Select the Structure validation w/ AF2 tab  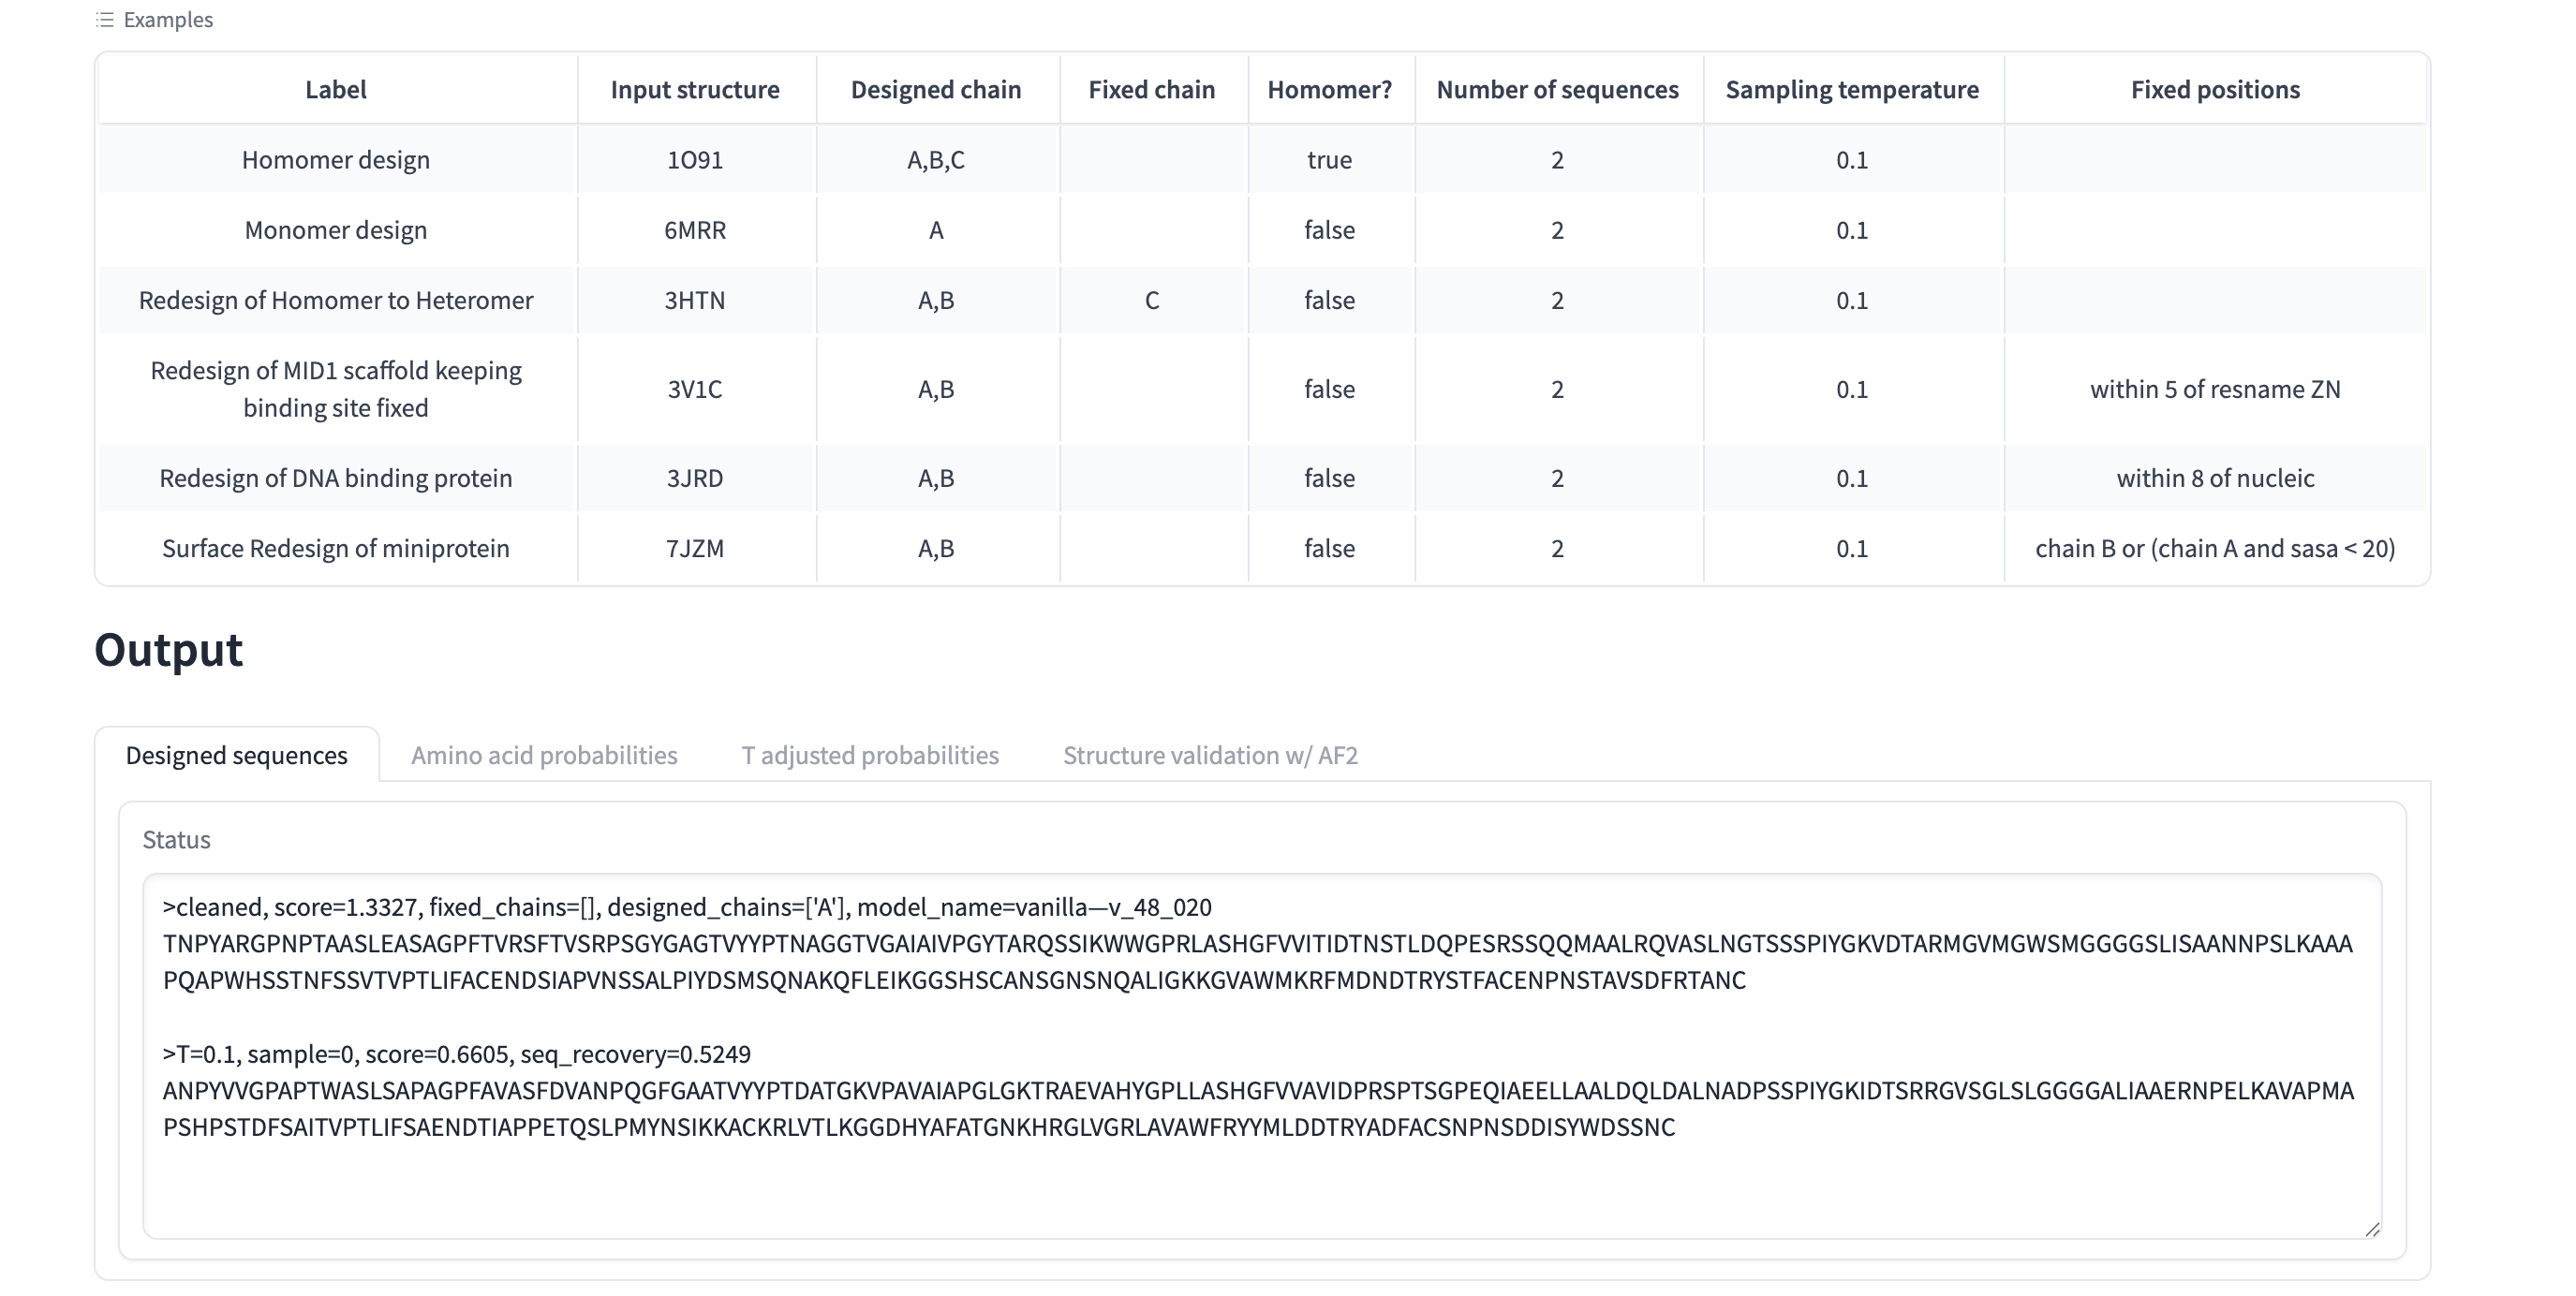pos(1212,755)
